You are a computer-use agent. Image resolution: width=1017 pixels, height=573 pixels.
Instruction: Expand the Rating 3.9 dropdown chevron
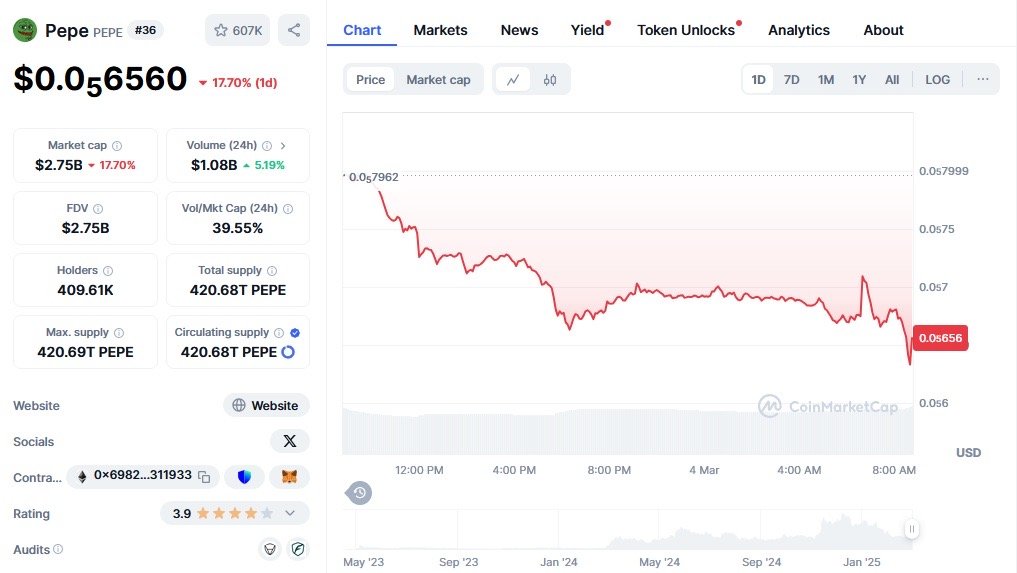click(290, 513)
